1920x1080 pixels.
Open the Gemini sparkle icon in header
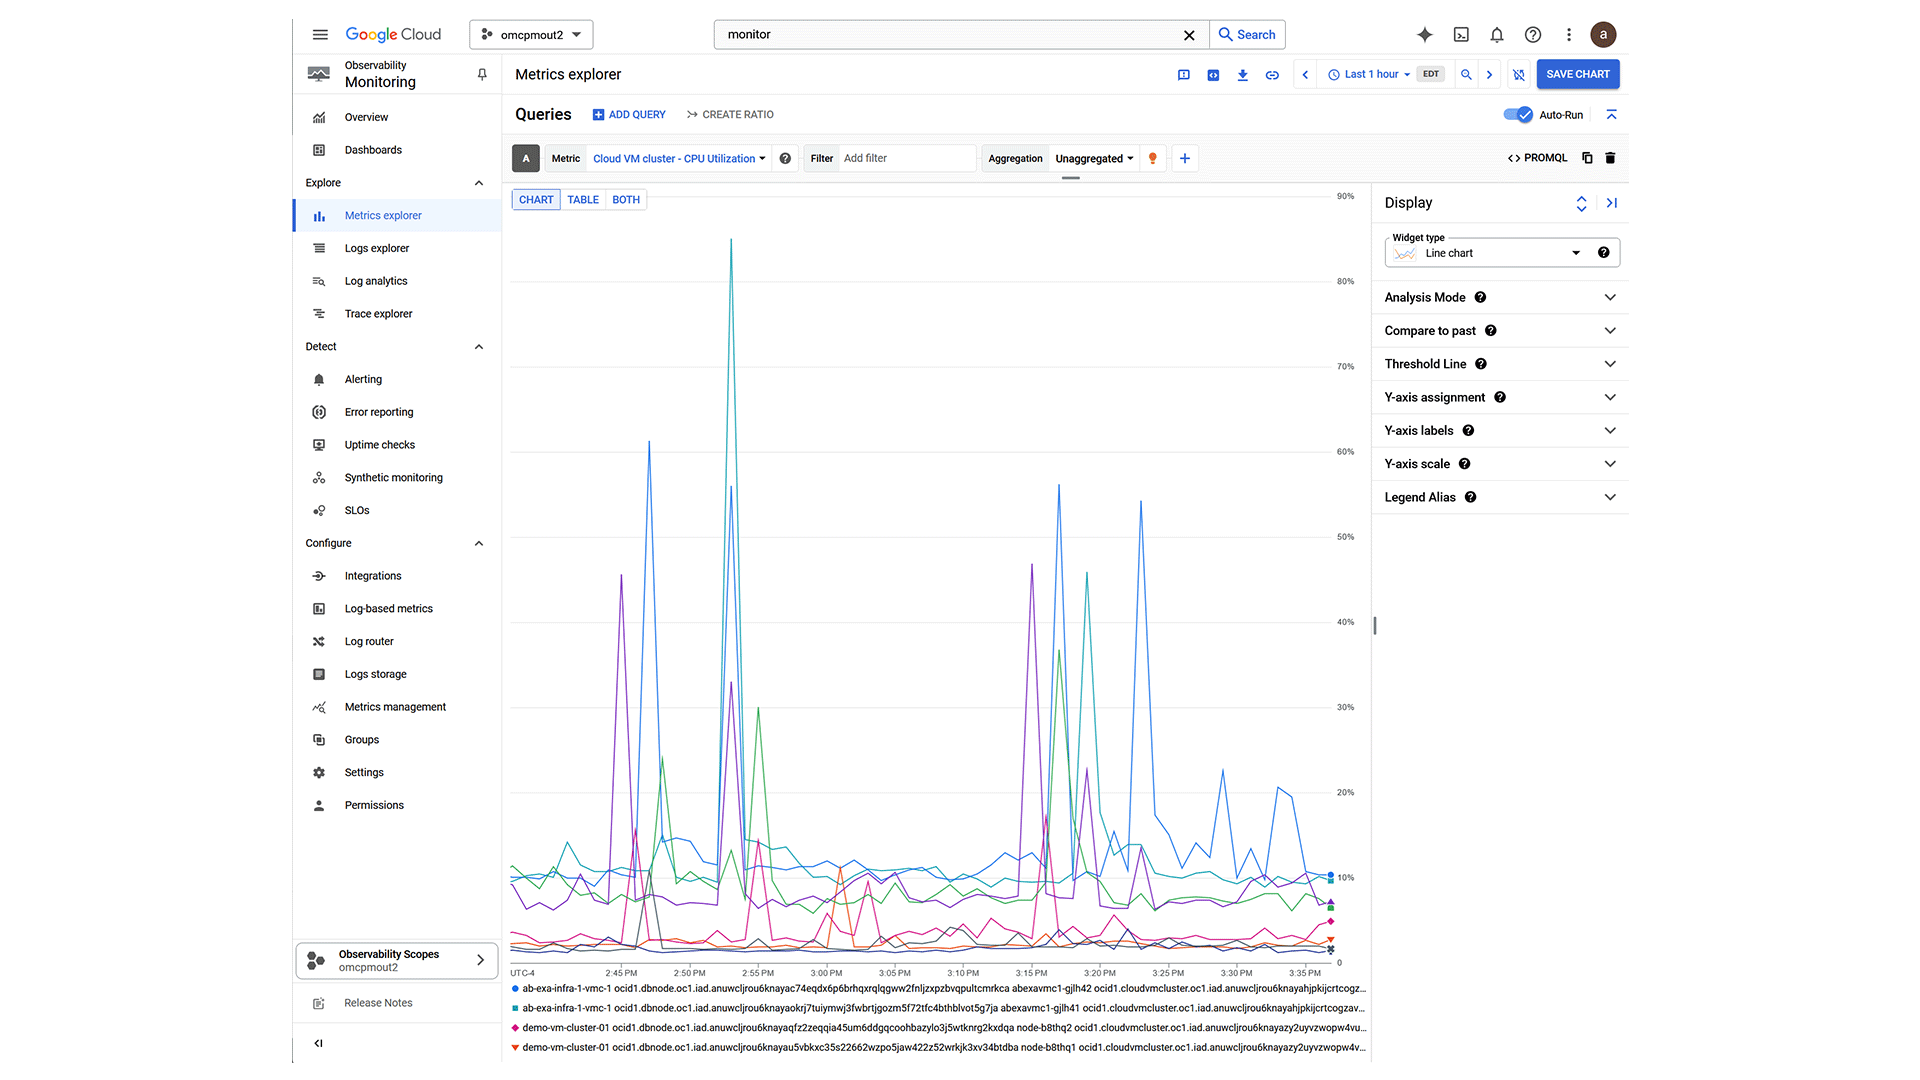click(1424, 34)
